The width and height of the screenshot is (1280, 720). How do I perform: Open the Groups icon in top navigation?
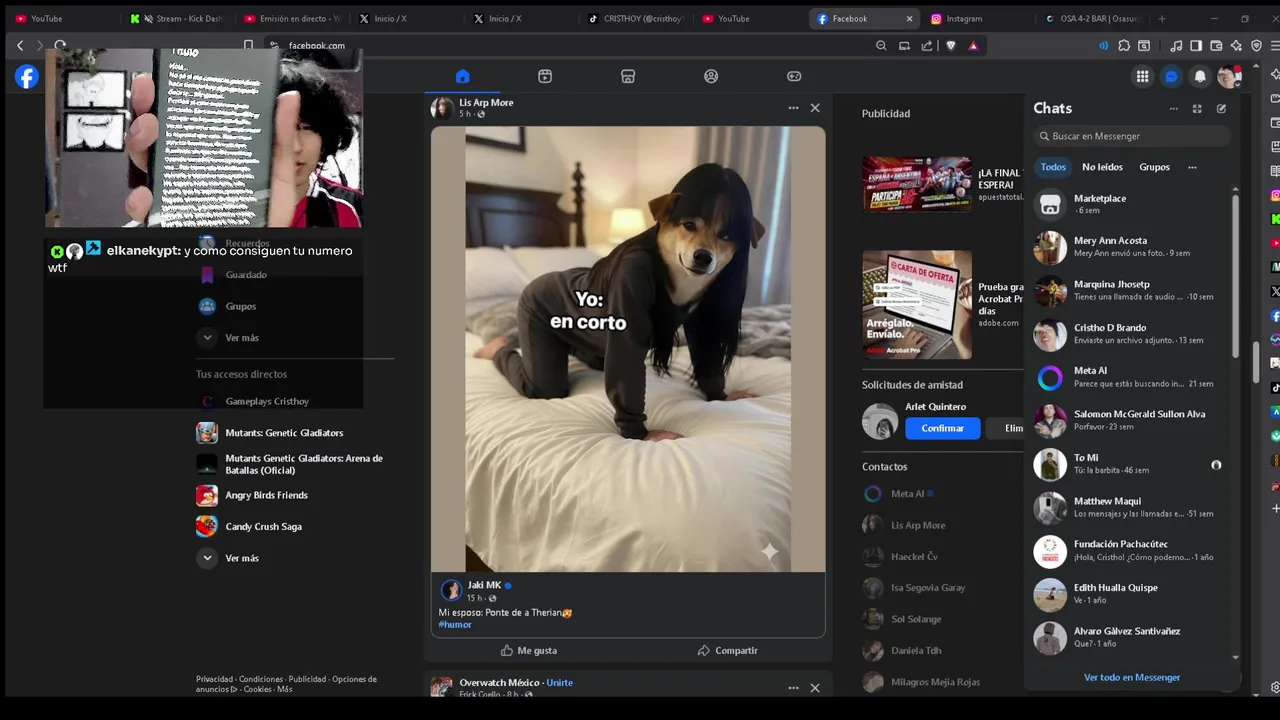711,76
